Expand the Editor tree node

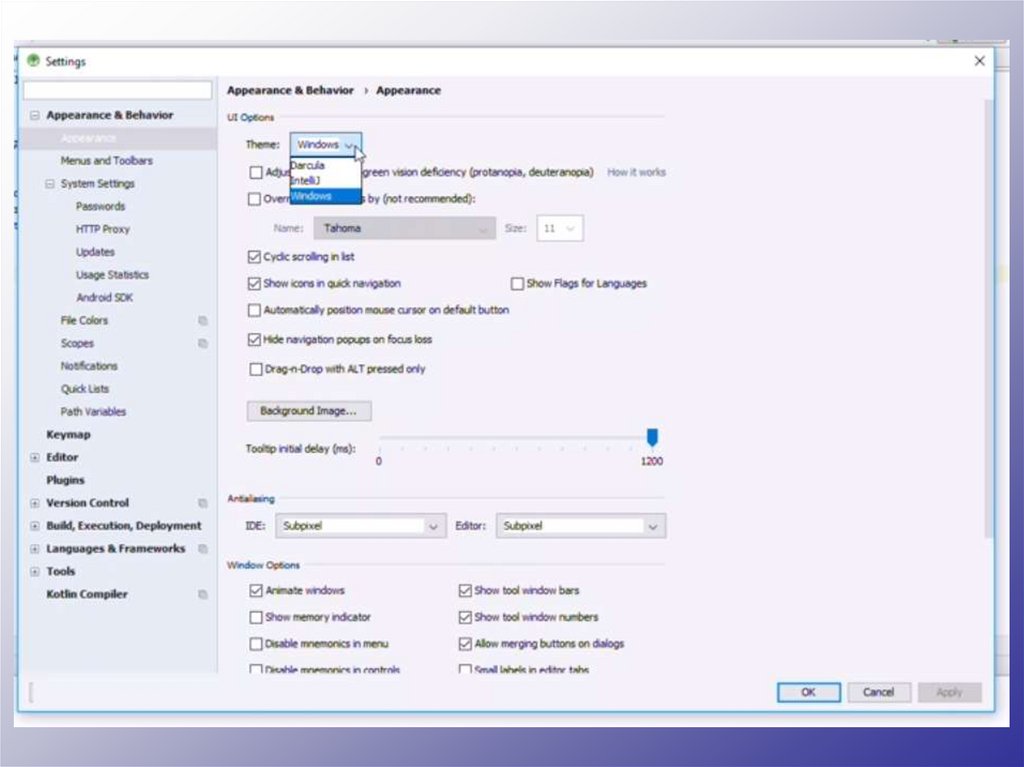tap(35, 457)
